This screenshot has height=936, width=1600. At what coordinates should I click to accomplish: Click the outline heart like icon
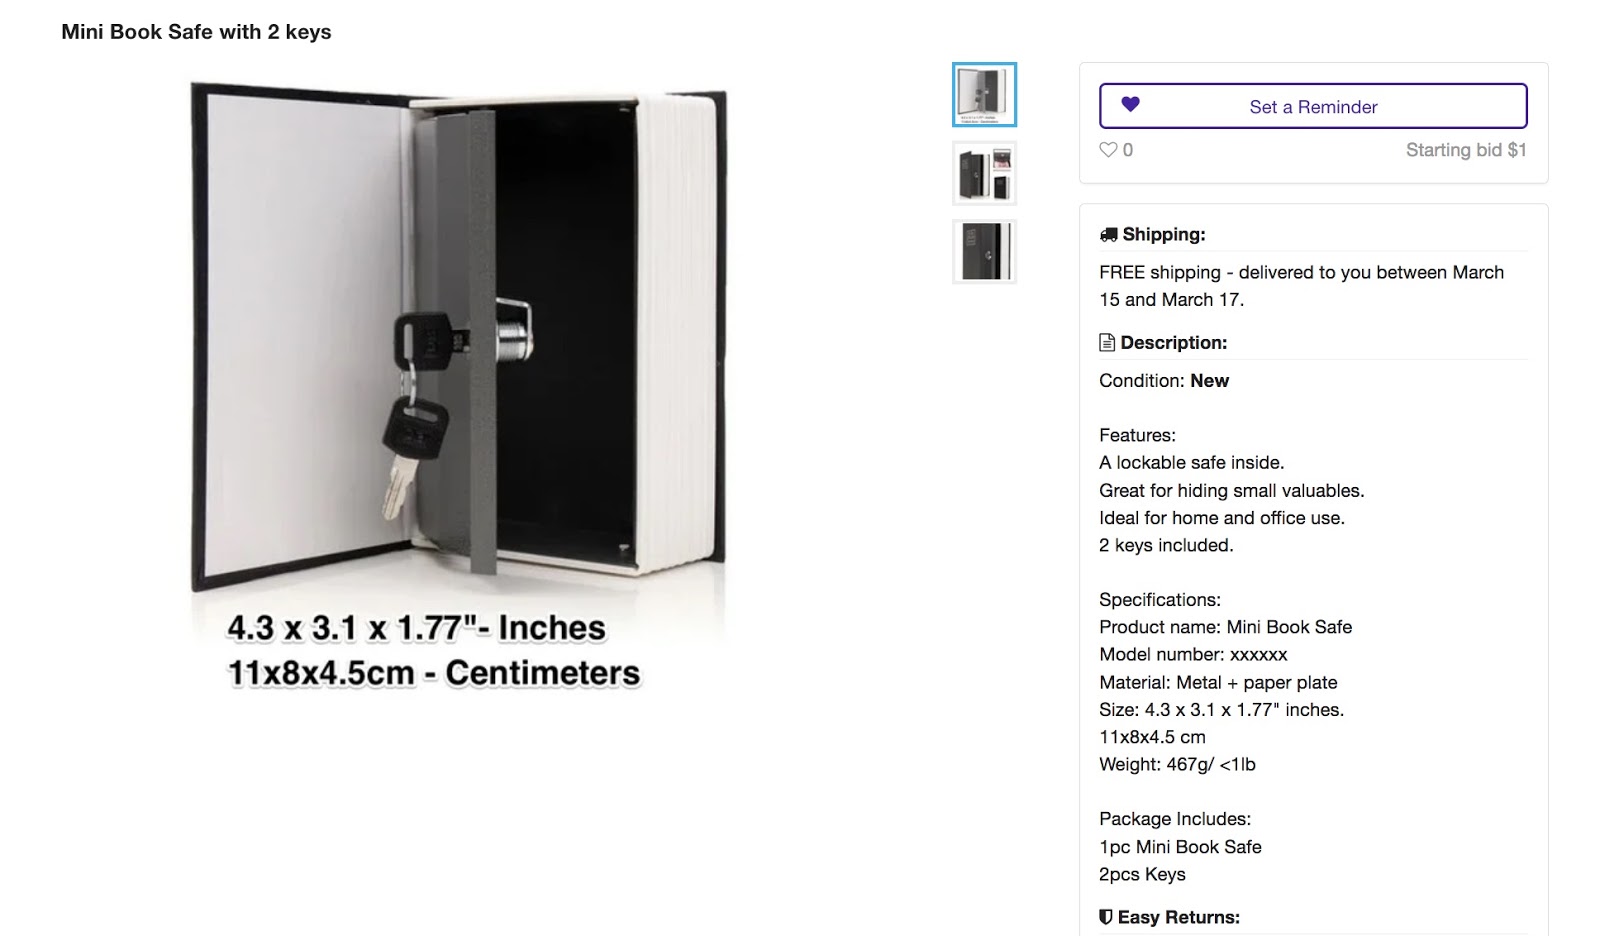(1108, 150)
